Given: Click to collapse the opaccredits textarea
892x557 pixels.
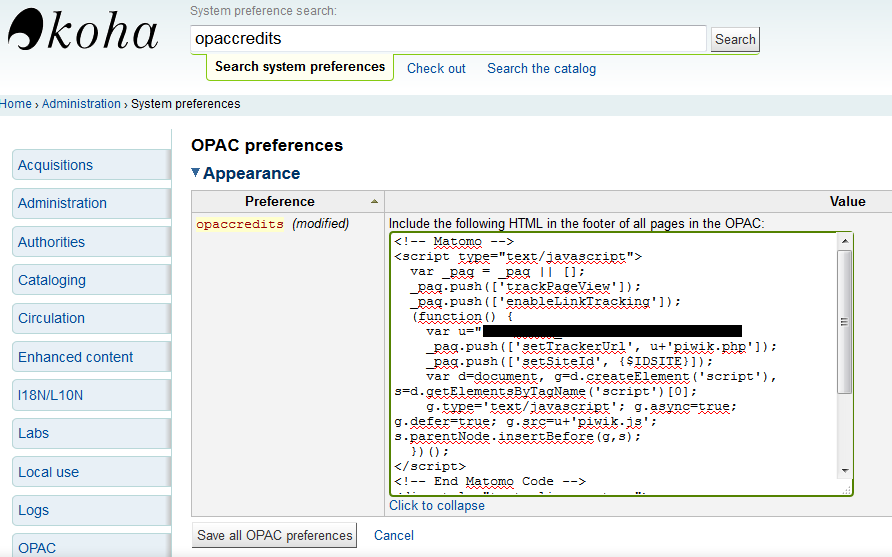Looking at the screenshot, I should 437,505.
